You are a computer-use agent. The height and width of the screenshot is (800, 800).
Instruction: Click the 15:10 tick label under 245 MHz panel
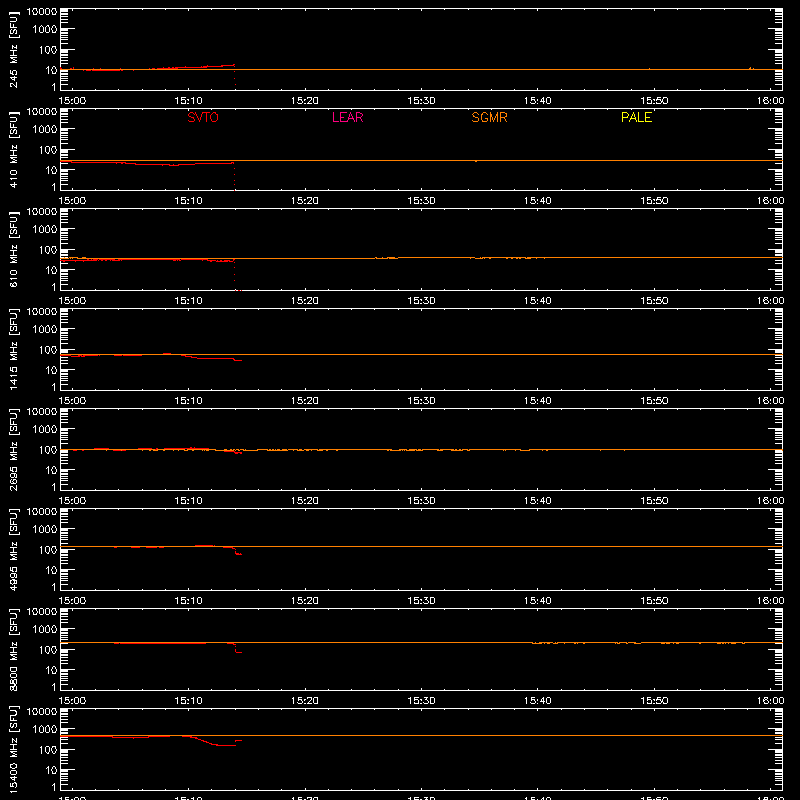pos(188,101)
